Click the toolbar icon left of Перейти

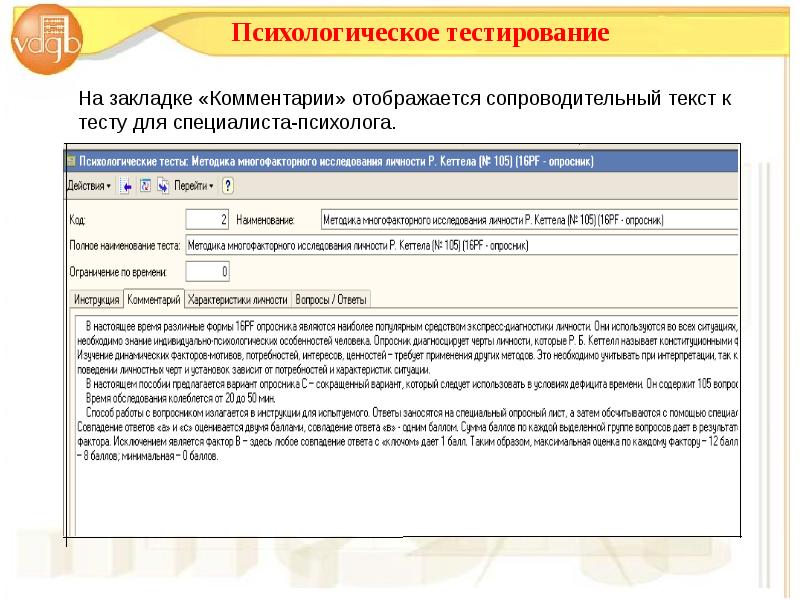pyautogui.click(x=162, y=185)
